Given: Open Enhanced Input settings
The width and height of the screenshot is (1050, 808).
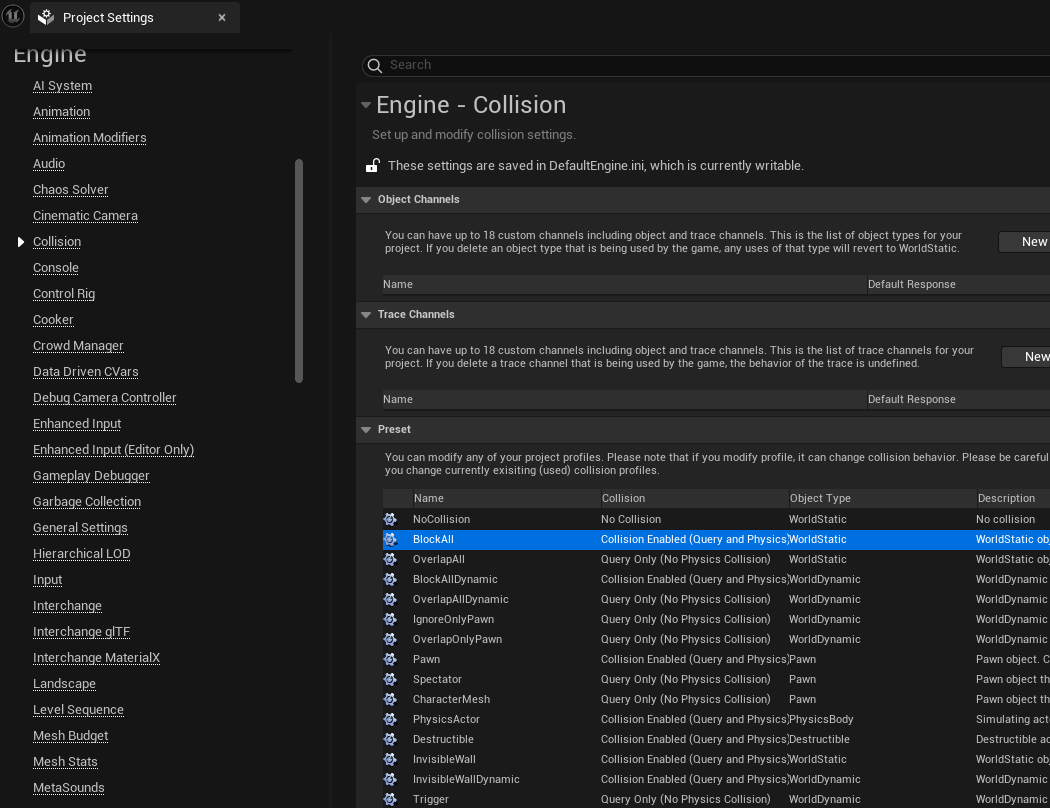Looking at the screenshot, I should pyautogui.click(x=77, y=424).
